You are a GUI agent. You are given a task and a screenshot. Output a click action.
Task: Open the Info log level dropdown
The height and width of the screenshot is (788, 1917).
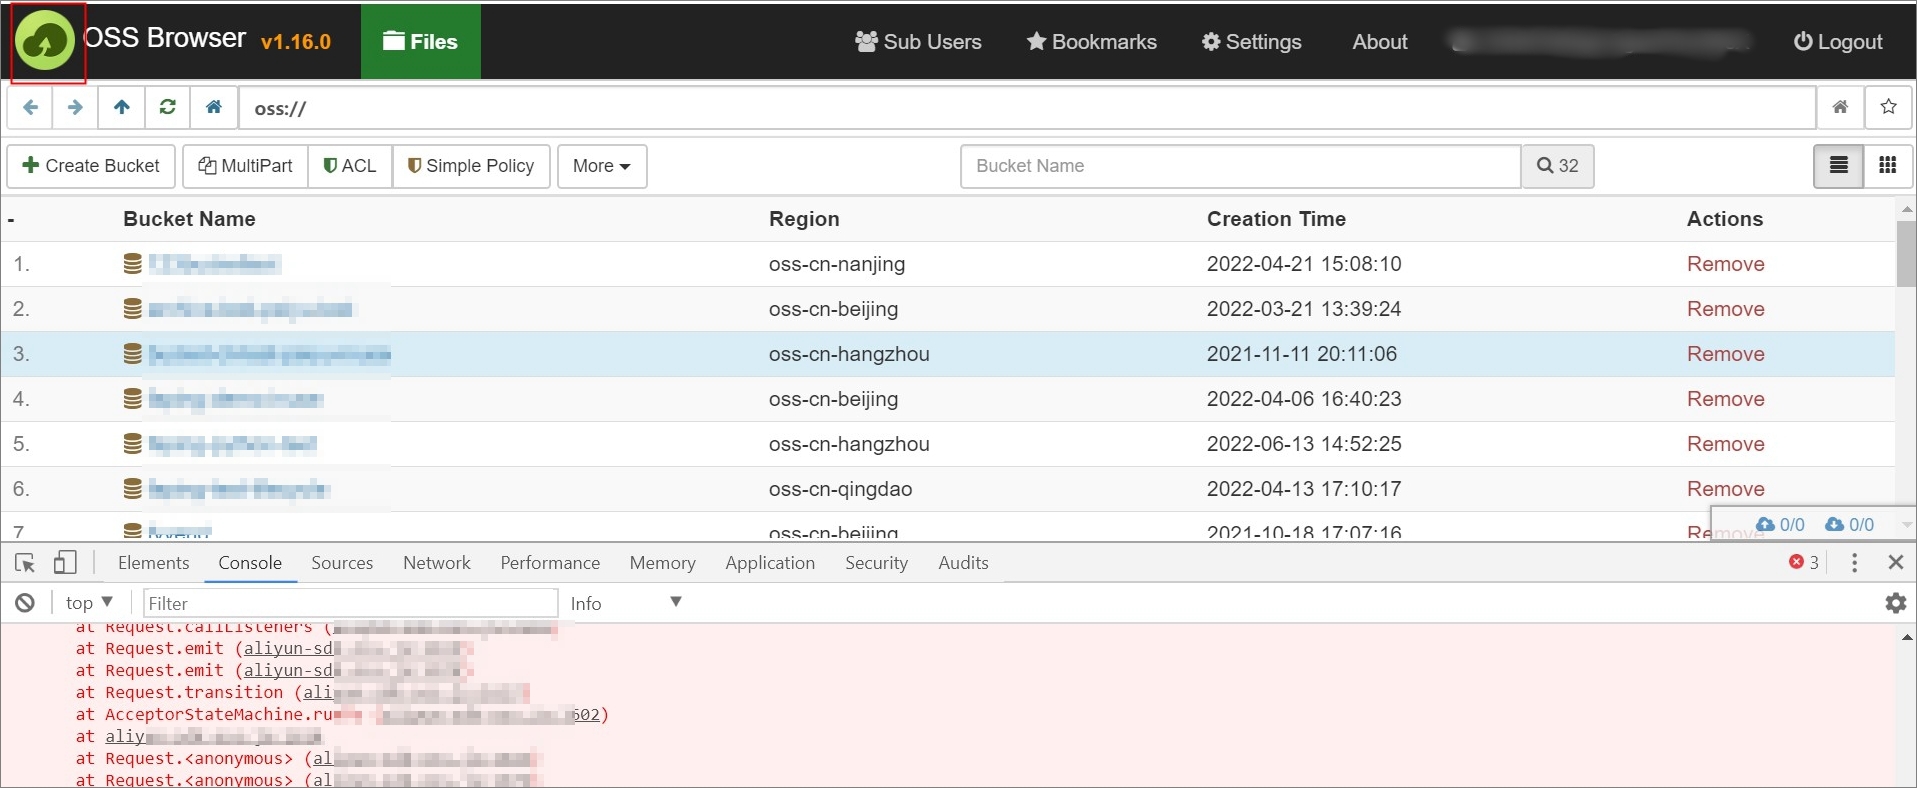click(626, 603)
